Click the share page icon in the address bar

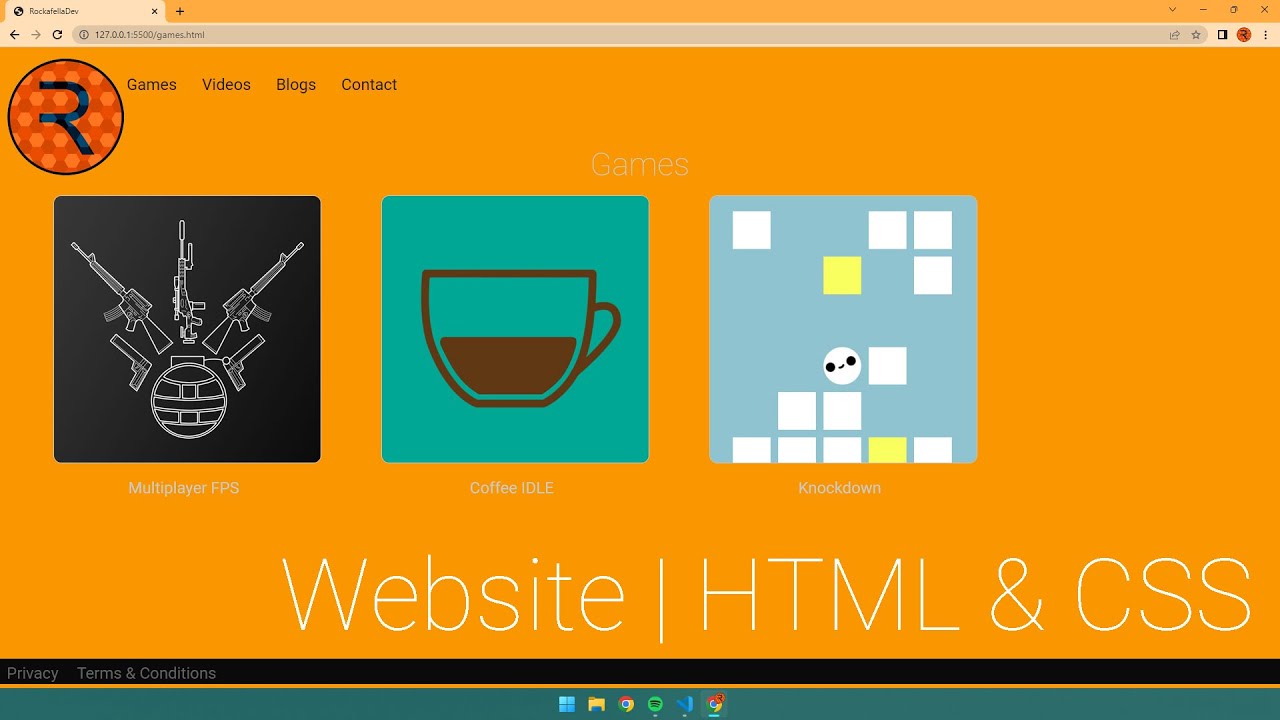(x=1174, y=34)
